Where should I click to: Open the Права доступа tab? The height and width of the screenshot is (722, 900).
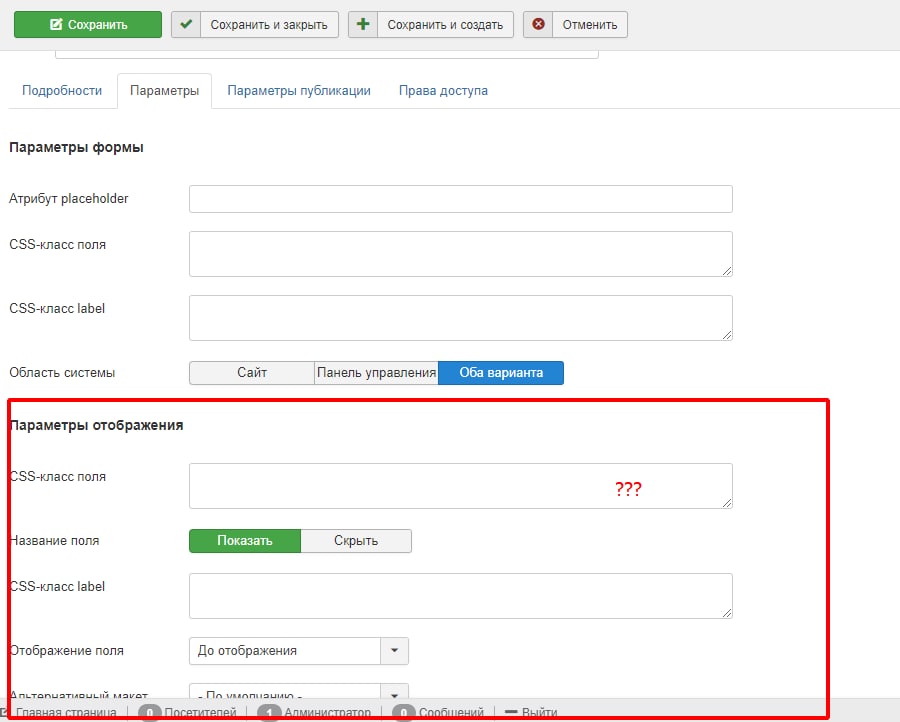tap(443, 91)
